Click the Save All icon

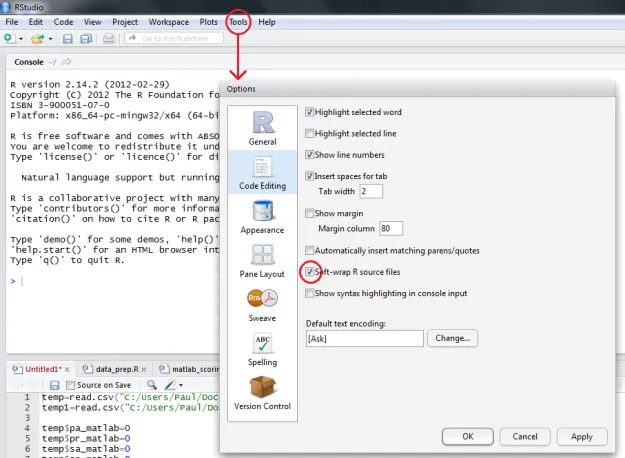(86, 39)
